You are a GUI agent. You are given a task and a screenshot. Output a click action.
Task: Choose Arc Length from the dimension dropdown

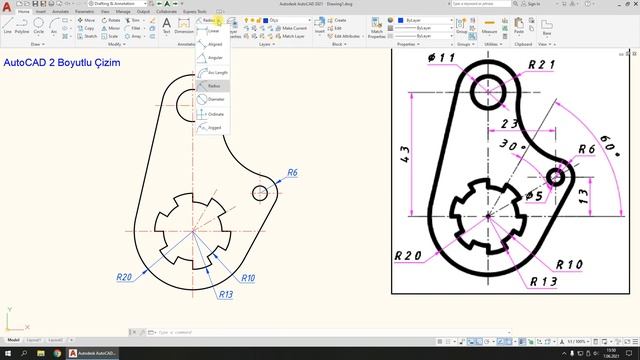[x=212, y=72]
